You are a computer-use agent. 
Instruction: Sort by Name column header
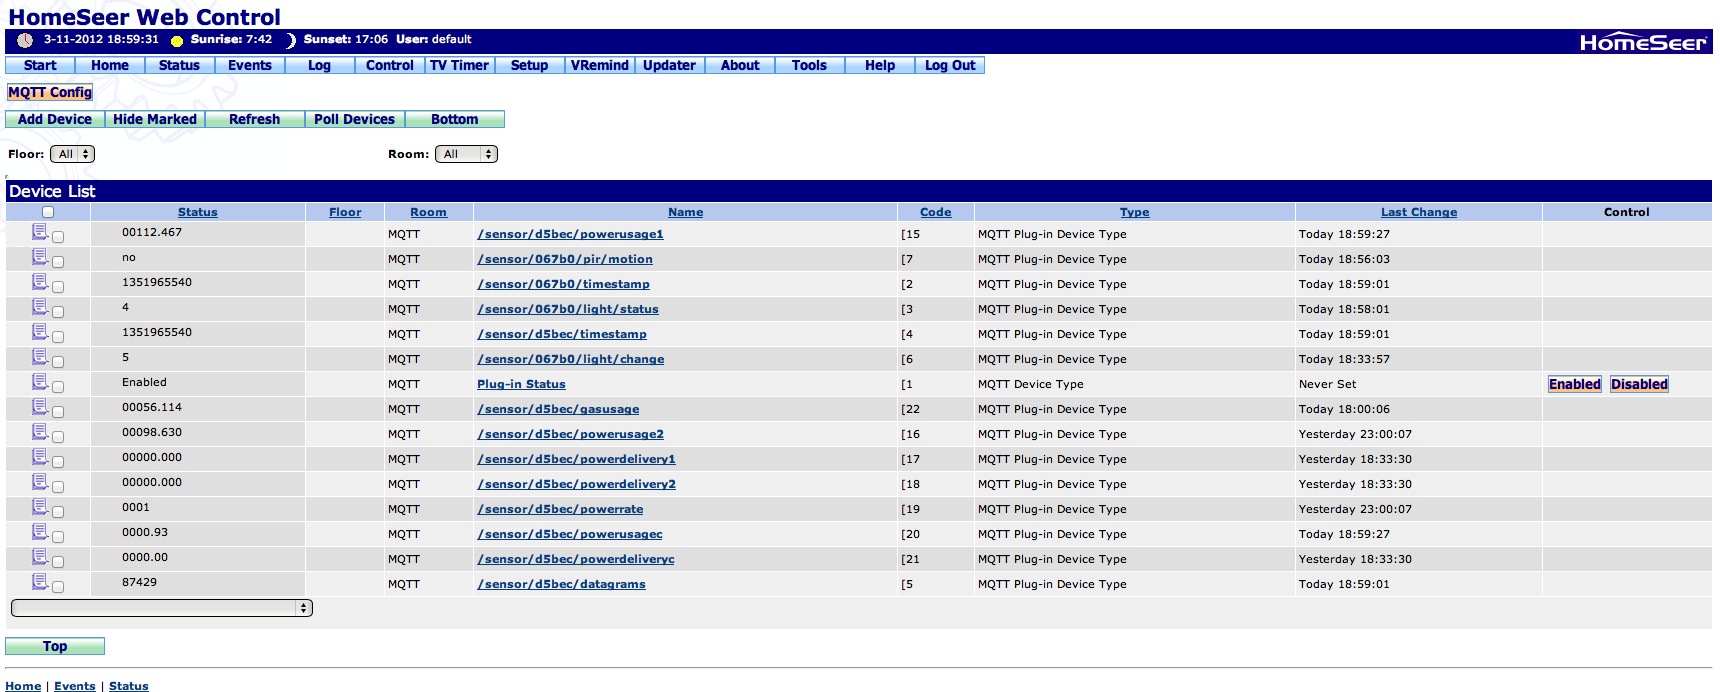686,212
